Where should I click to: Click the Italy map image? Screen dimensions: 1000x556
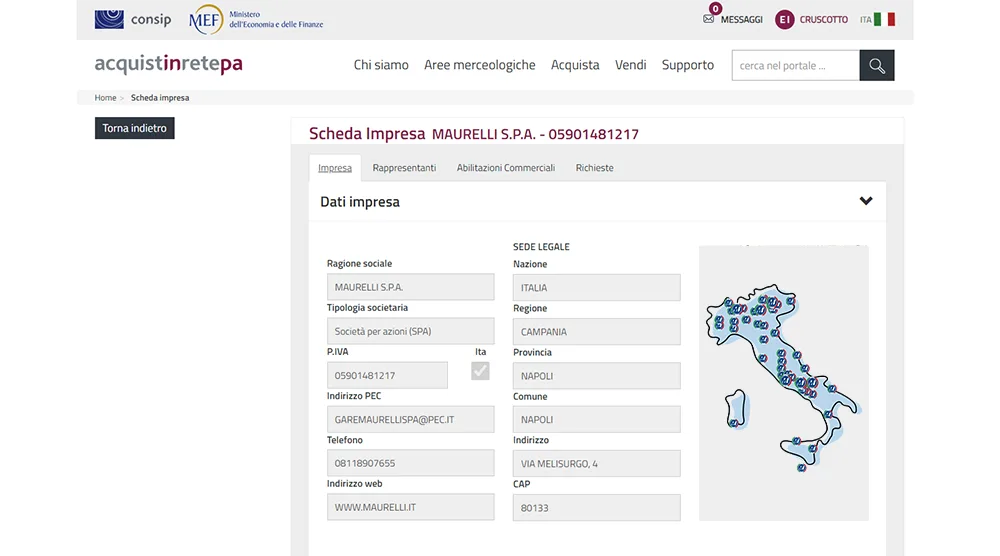tap(783, 382)
